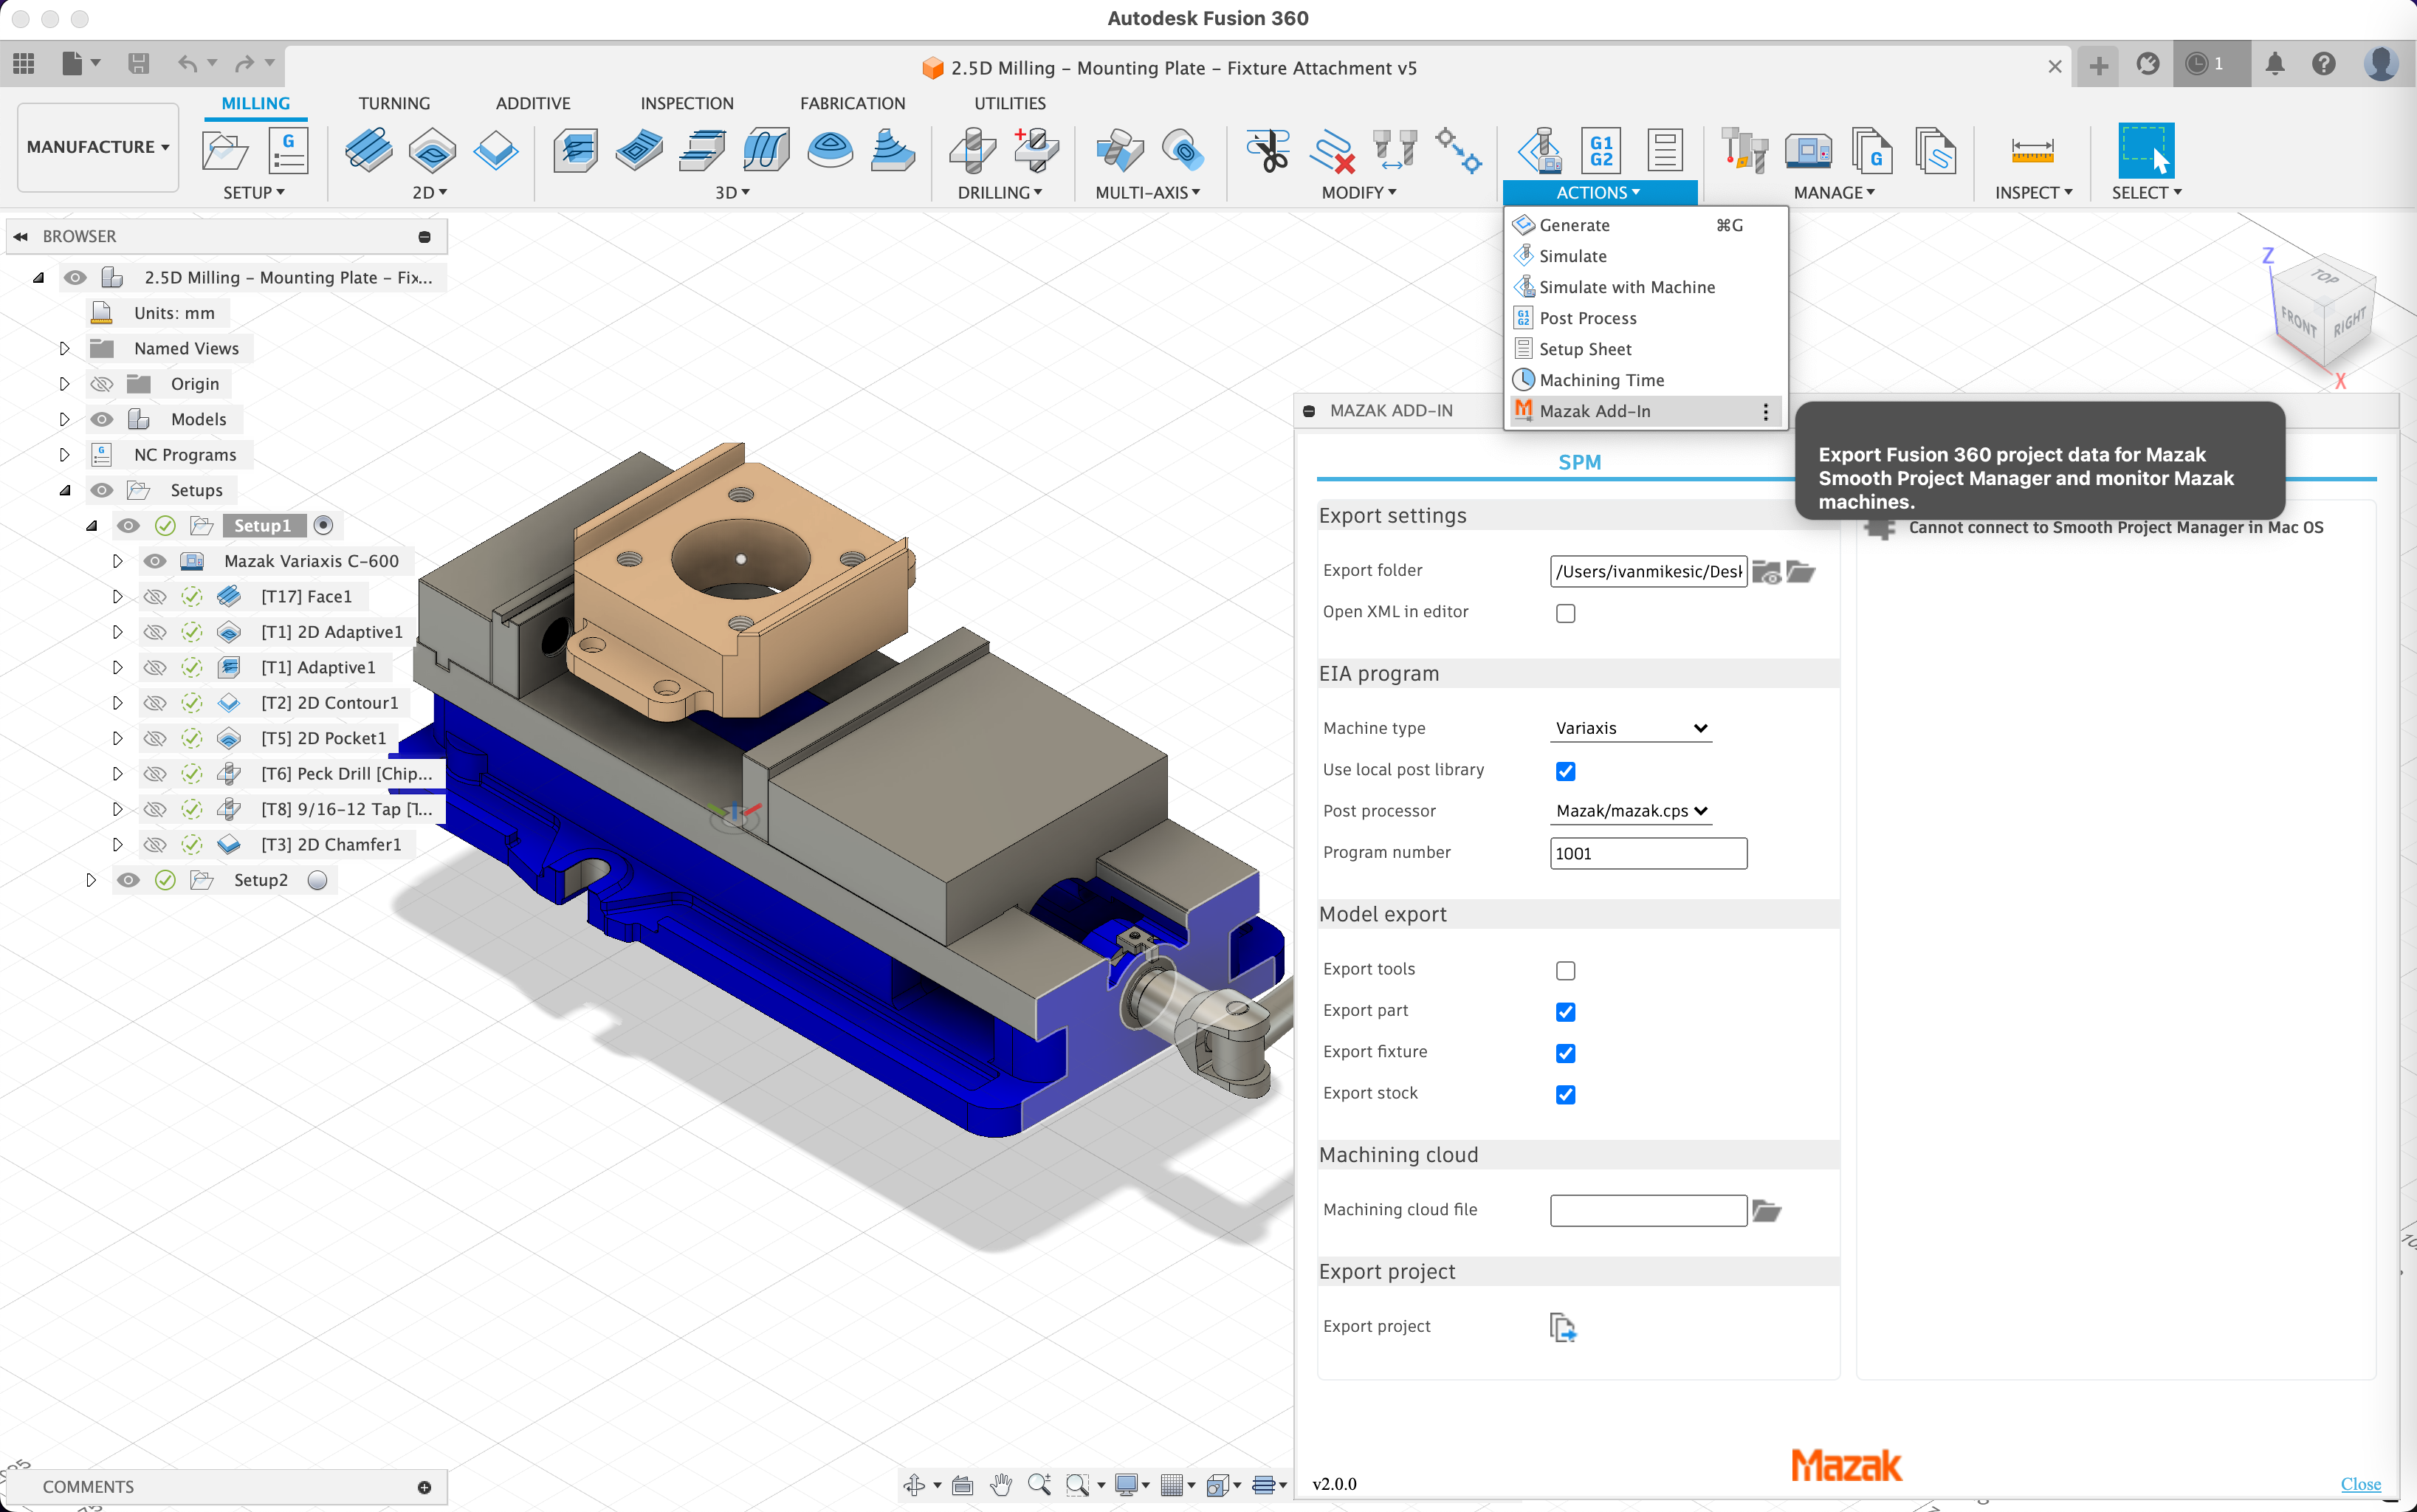Choose Simulate with Machine from Actions menu
This screenshot has height=1512, width=2417.
(x=1626, y=287)
